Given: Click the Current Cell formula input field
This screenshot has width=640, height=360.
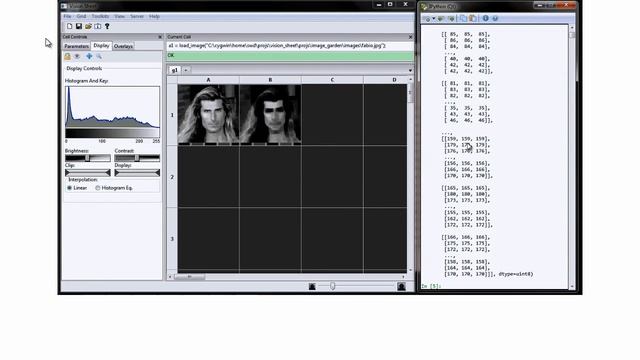Looking at the screenshot, I should [x=289, y=46].
